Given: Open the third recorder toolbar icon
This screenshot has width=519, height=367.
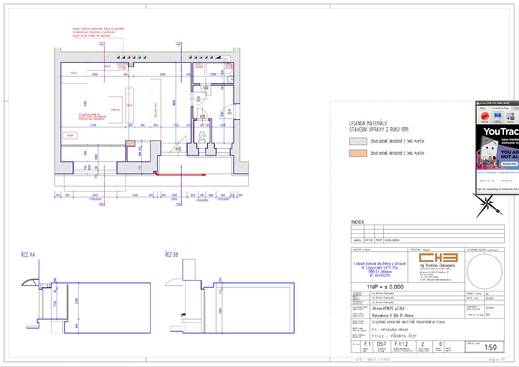Looking at the screenshot, I should pyautogui.click(x=510, y=117).
